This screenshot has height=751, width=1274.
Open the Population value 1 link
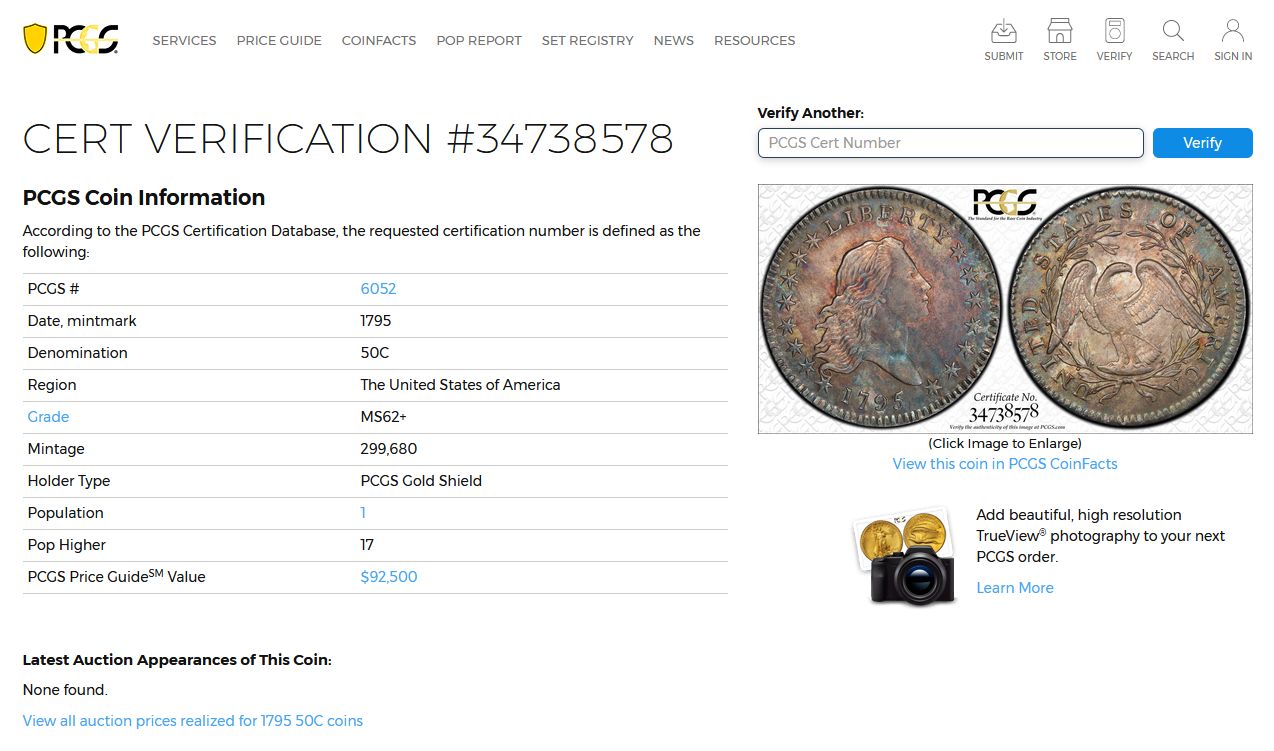pyautogui.click(x=363, y=513)
